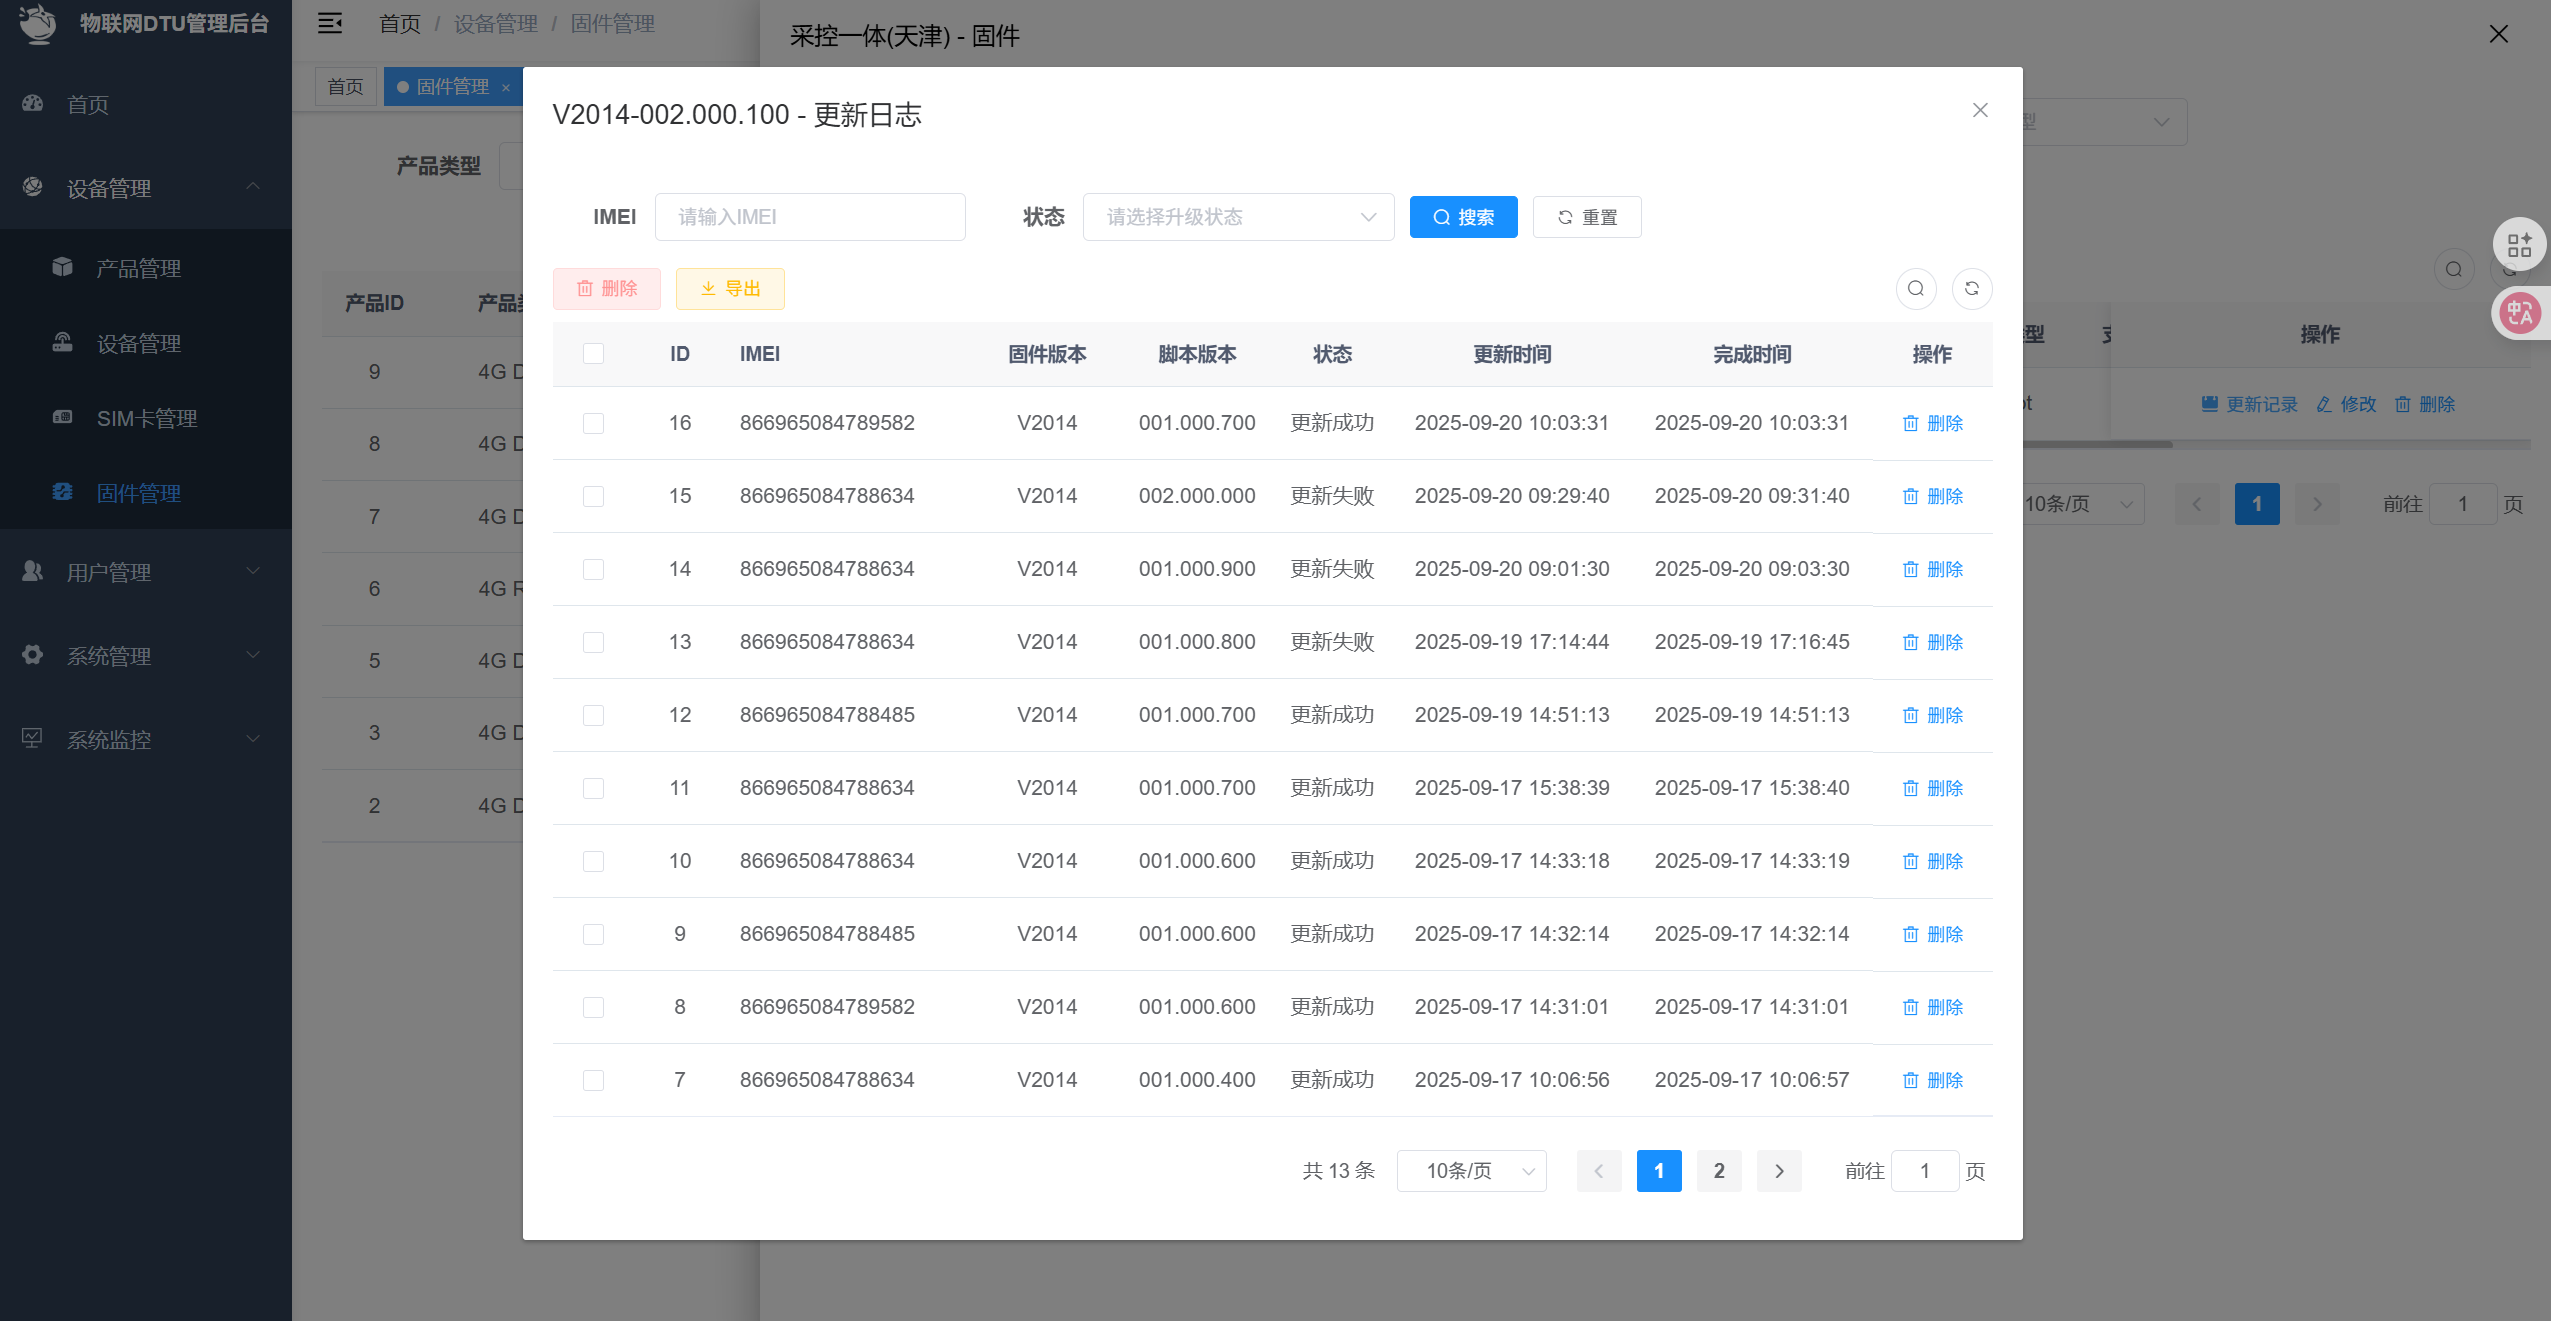Open SIM卡管理 menu item
This screenshot has width=2551, height=1321.
coord(146,418)
